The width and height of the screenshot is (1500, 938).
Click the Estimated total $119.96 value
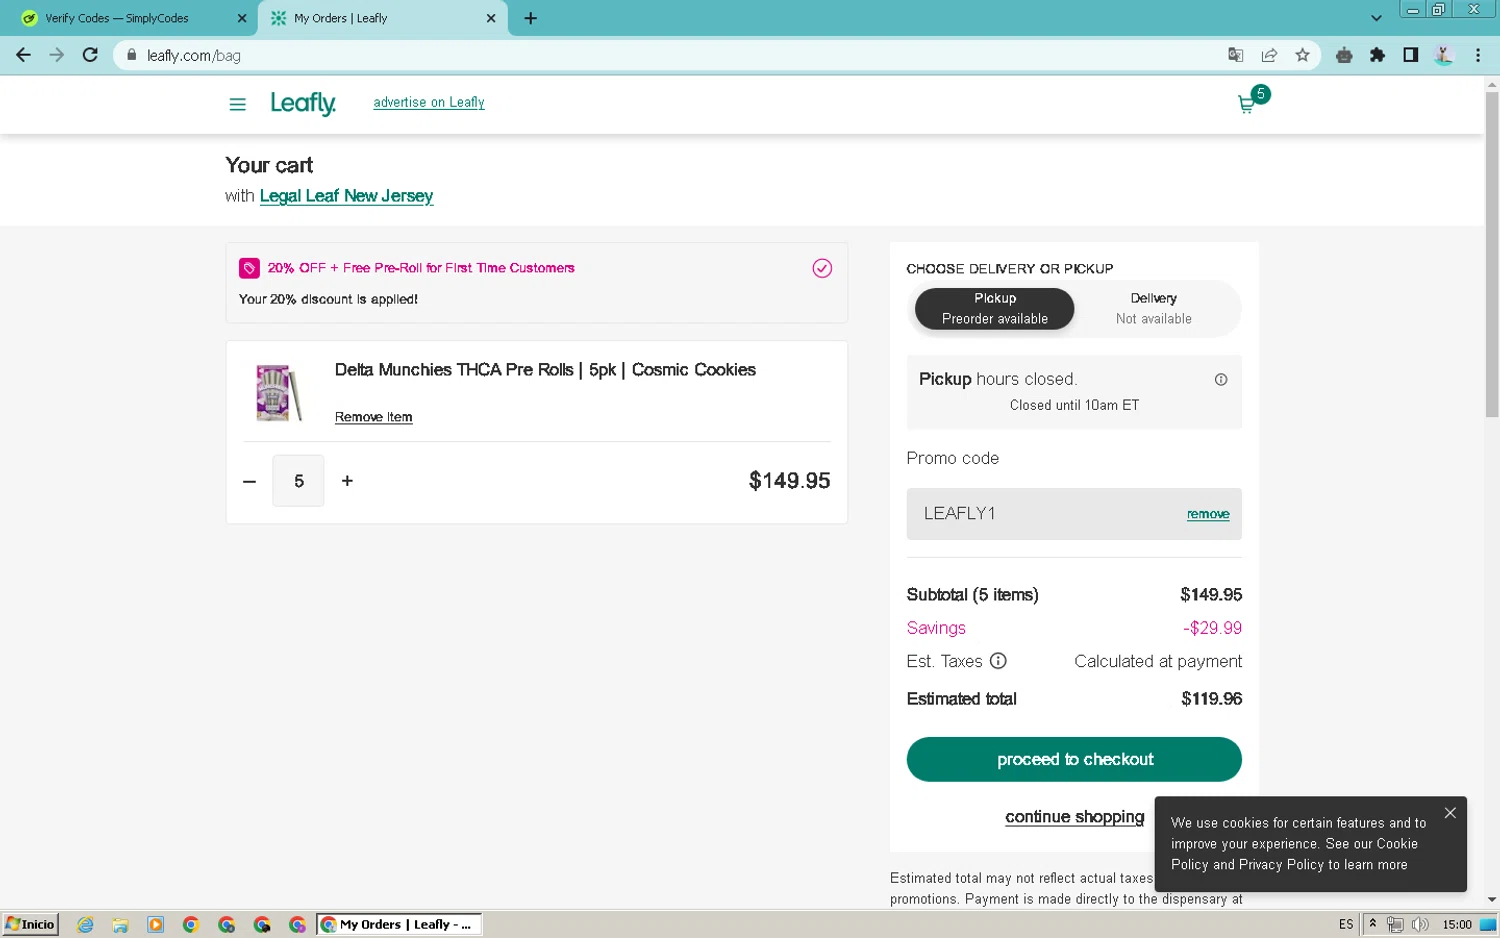click(1211, 699)
